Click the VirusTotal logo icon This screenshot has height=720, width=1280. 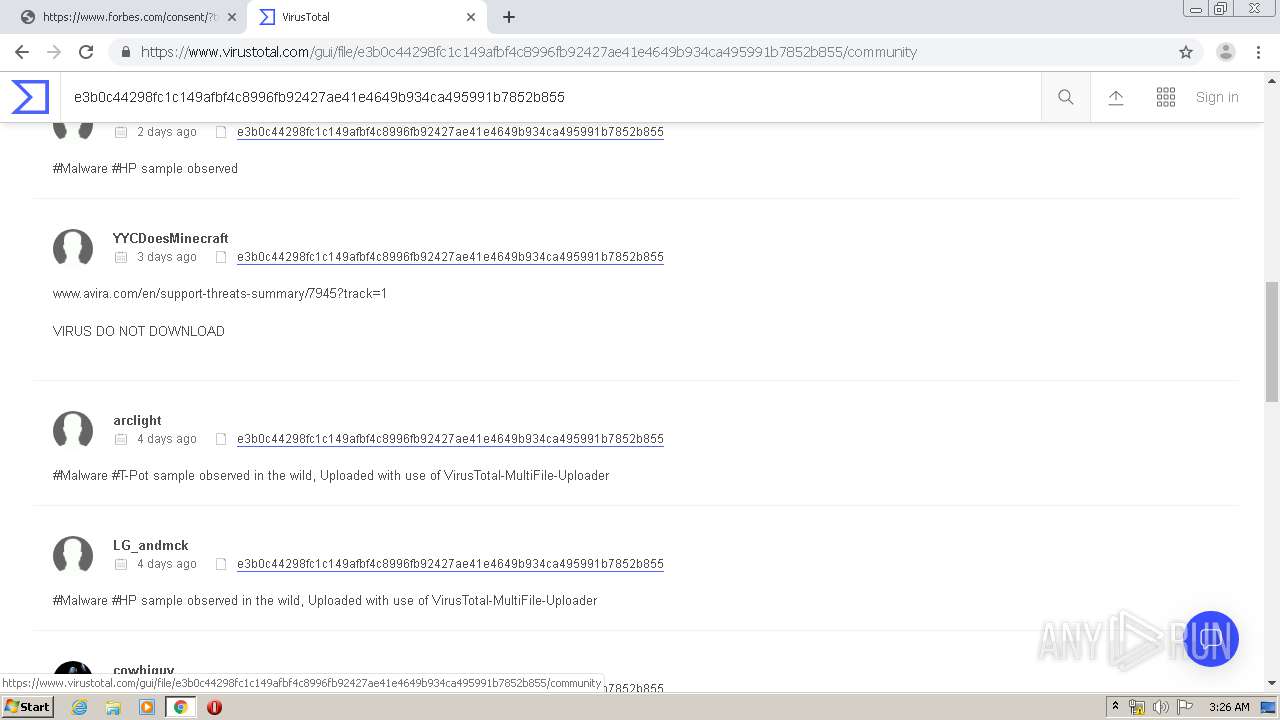point(30,97)
